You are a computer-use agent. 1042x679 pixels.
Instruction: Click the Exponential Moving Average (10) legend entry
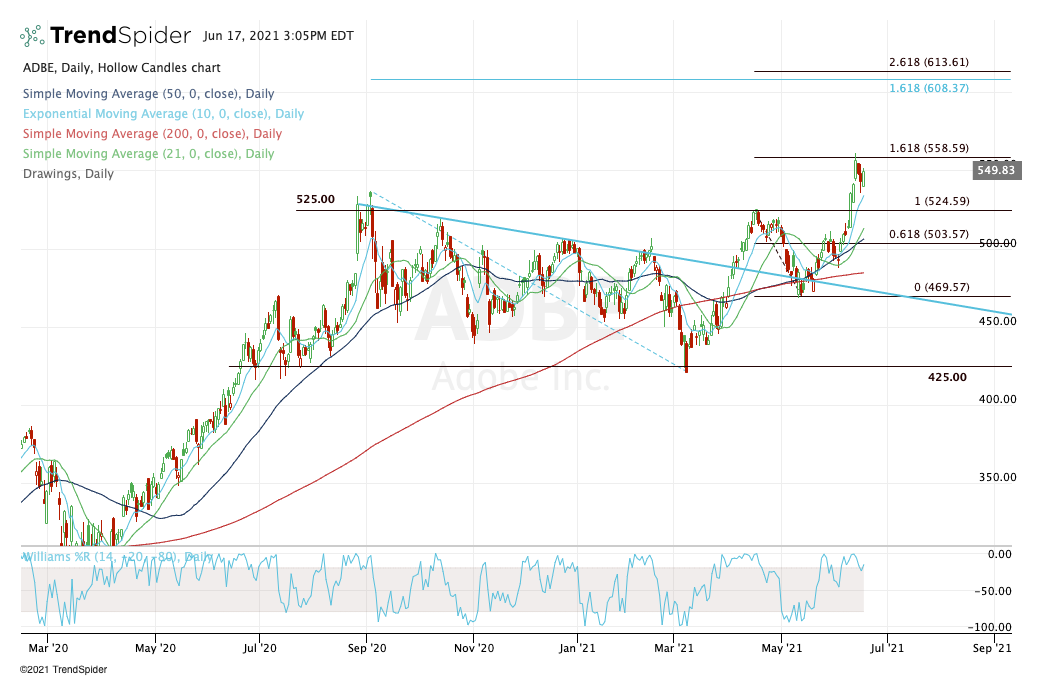[163, 114]
